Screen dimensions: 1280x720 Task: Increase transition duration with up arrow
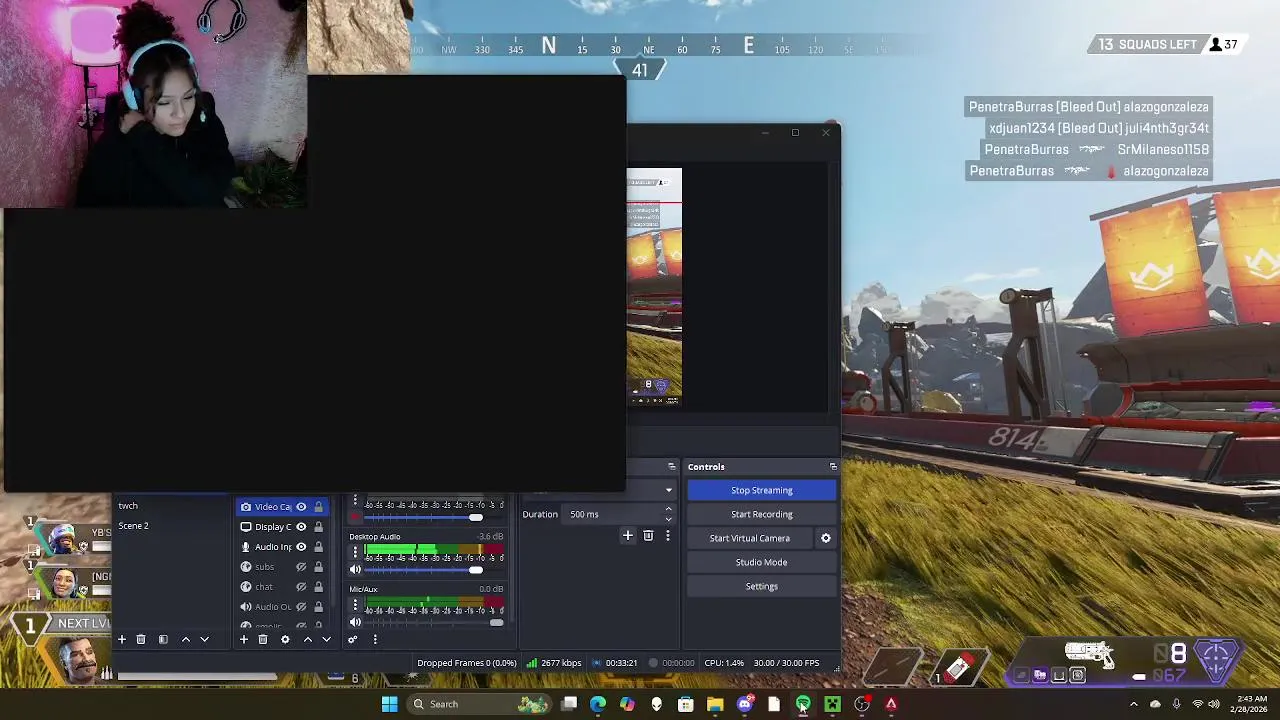pos(668,510)
